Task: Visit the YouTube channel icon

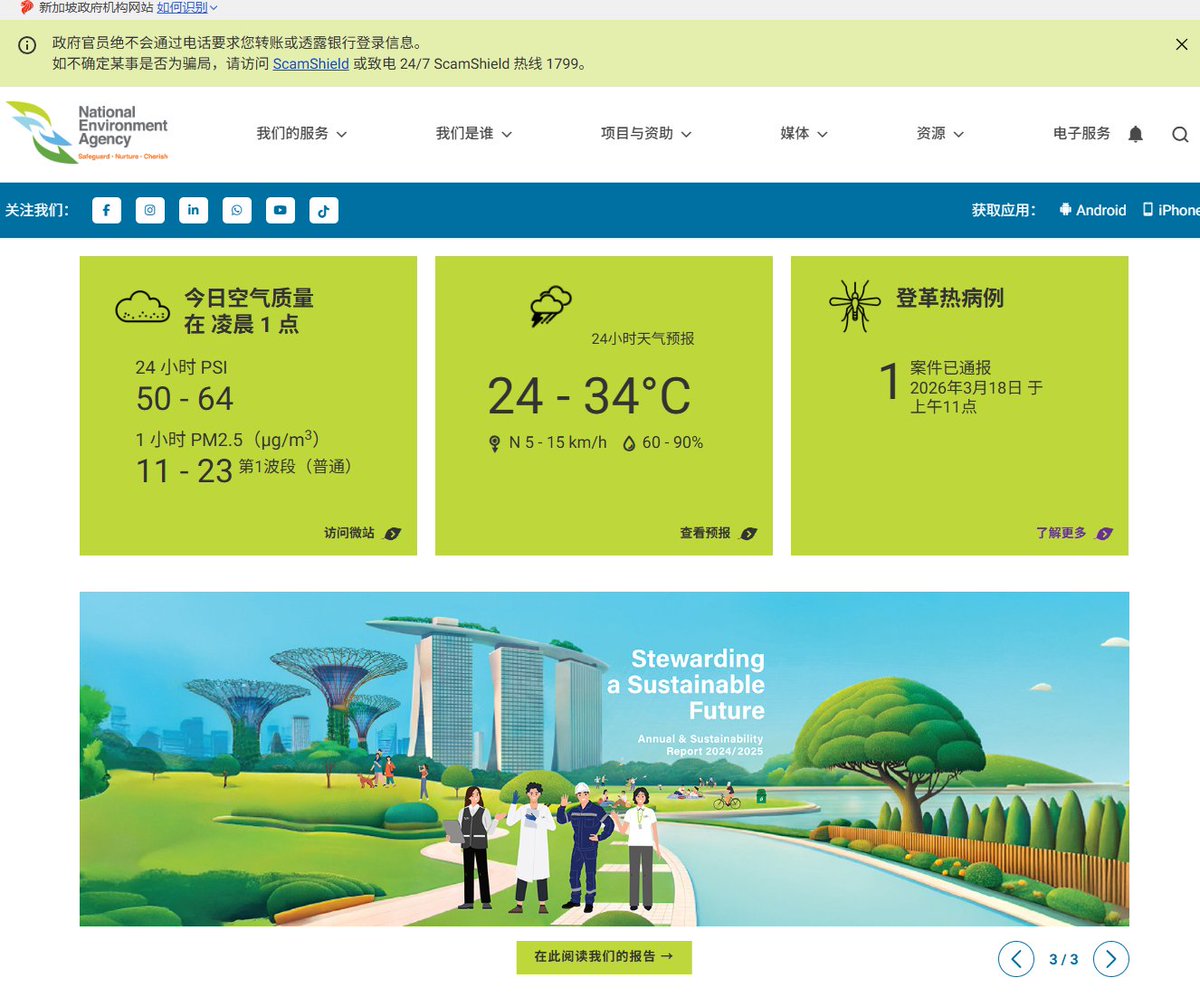Action: 280,210
